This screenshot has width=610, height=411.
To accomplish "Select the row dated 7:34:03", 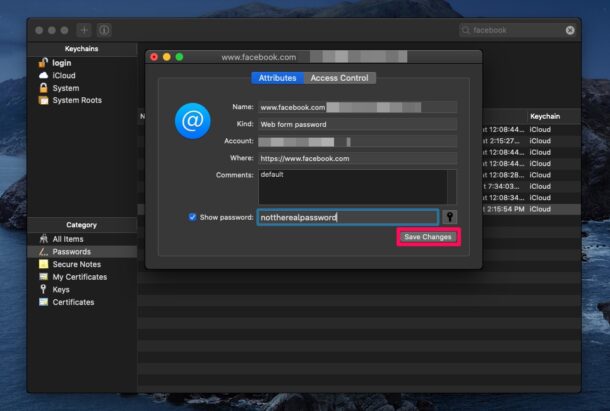I will coord(531,186).
